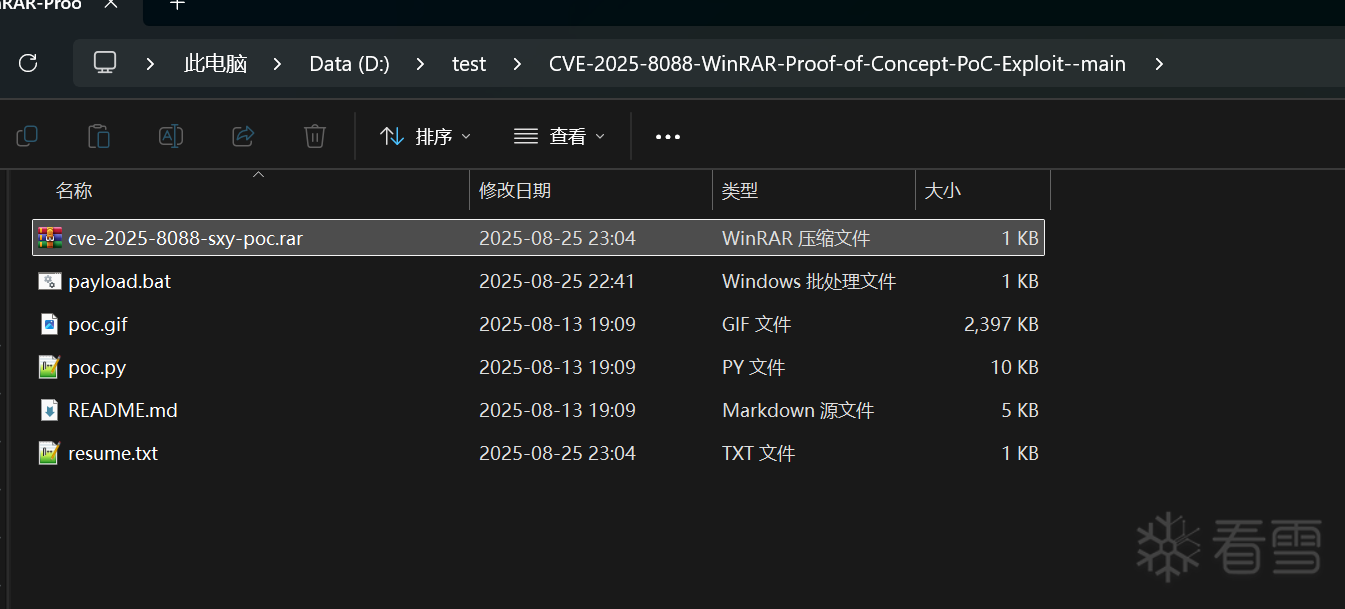Click the date of poc.gif

click(557, 324)
